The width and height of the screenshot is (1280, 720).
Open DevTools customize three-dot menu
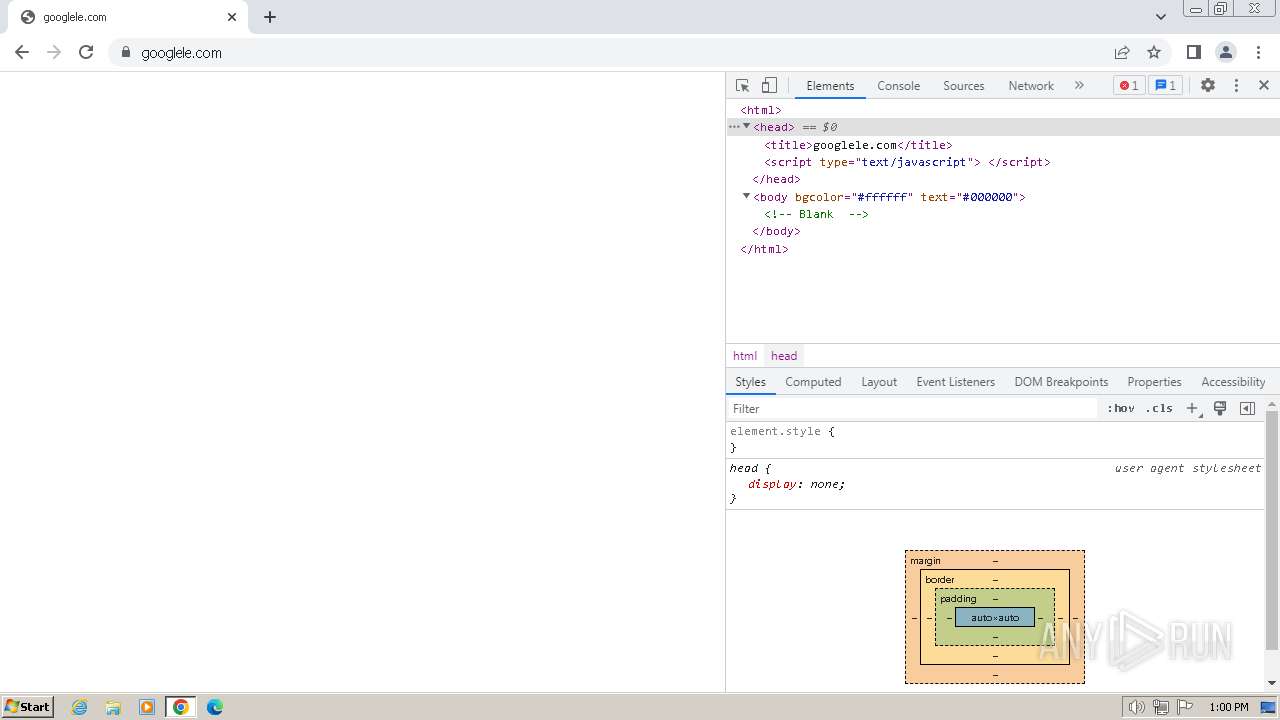coord(1236,86)
